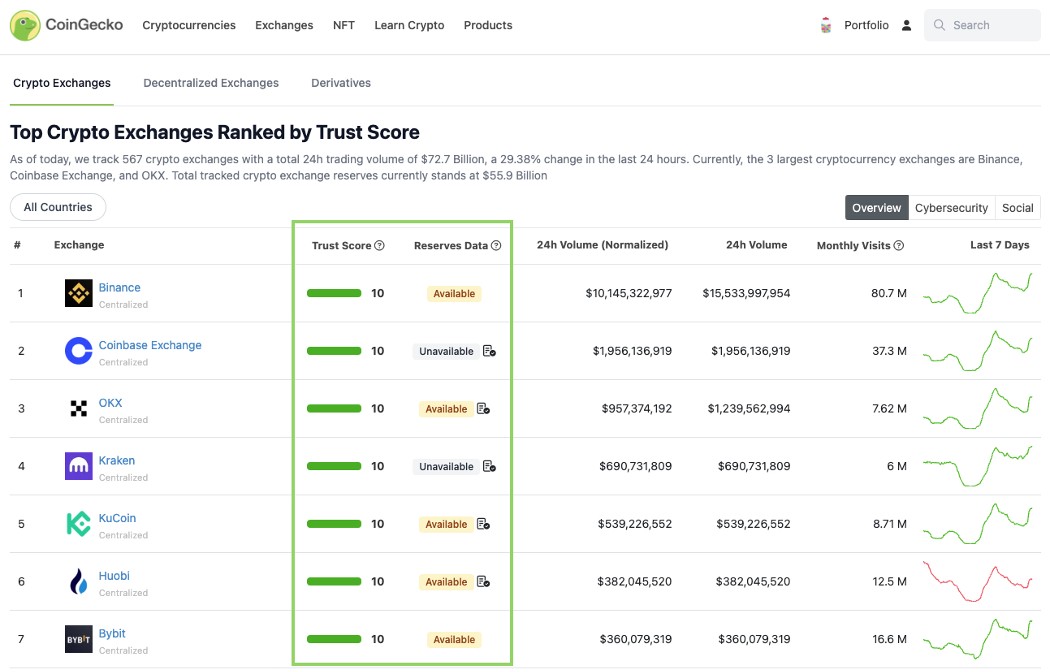Open the user account profile icon

(906, 25)
